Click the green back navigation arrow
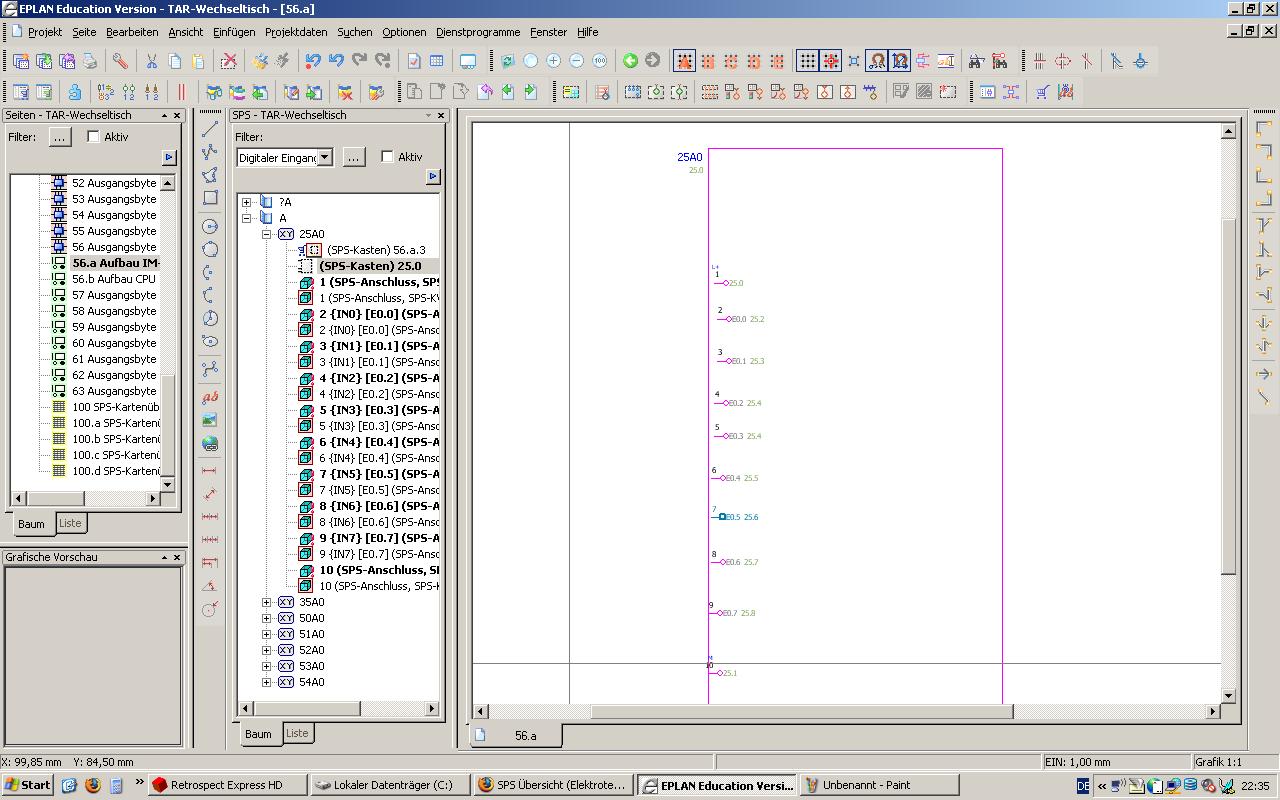Viewport: 1280px width, 800px height. (x=630, y=61)
